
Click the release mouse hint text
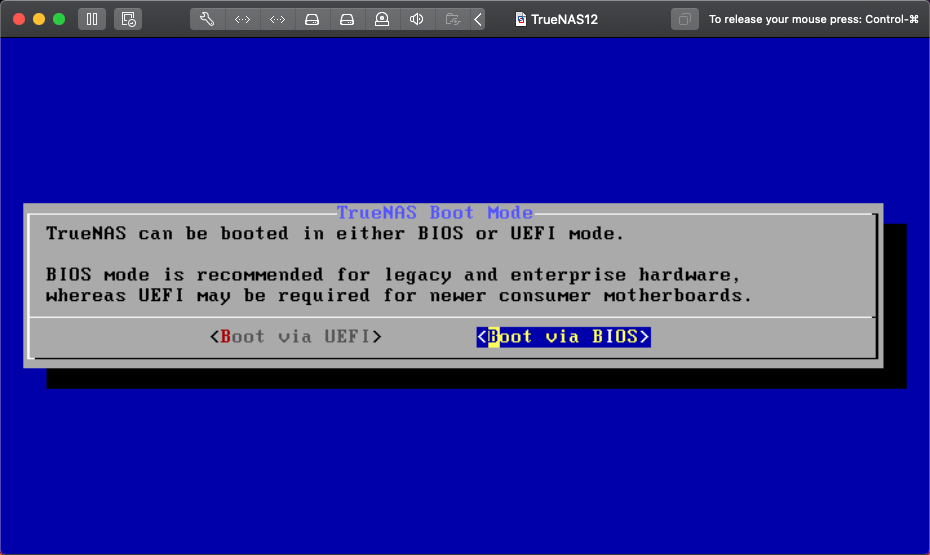814,20
